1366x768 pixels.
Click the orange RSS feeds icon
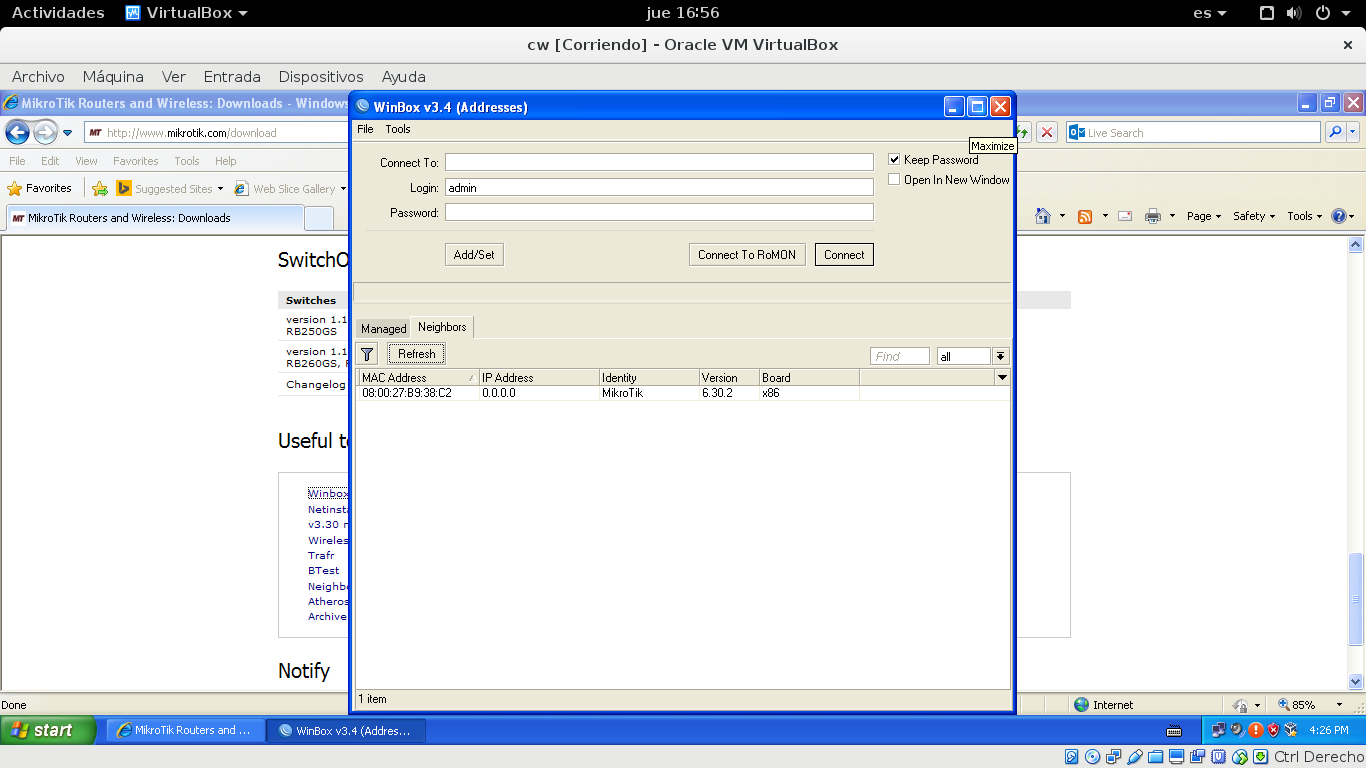(1085, 216)
